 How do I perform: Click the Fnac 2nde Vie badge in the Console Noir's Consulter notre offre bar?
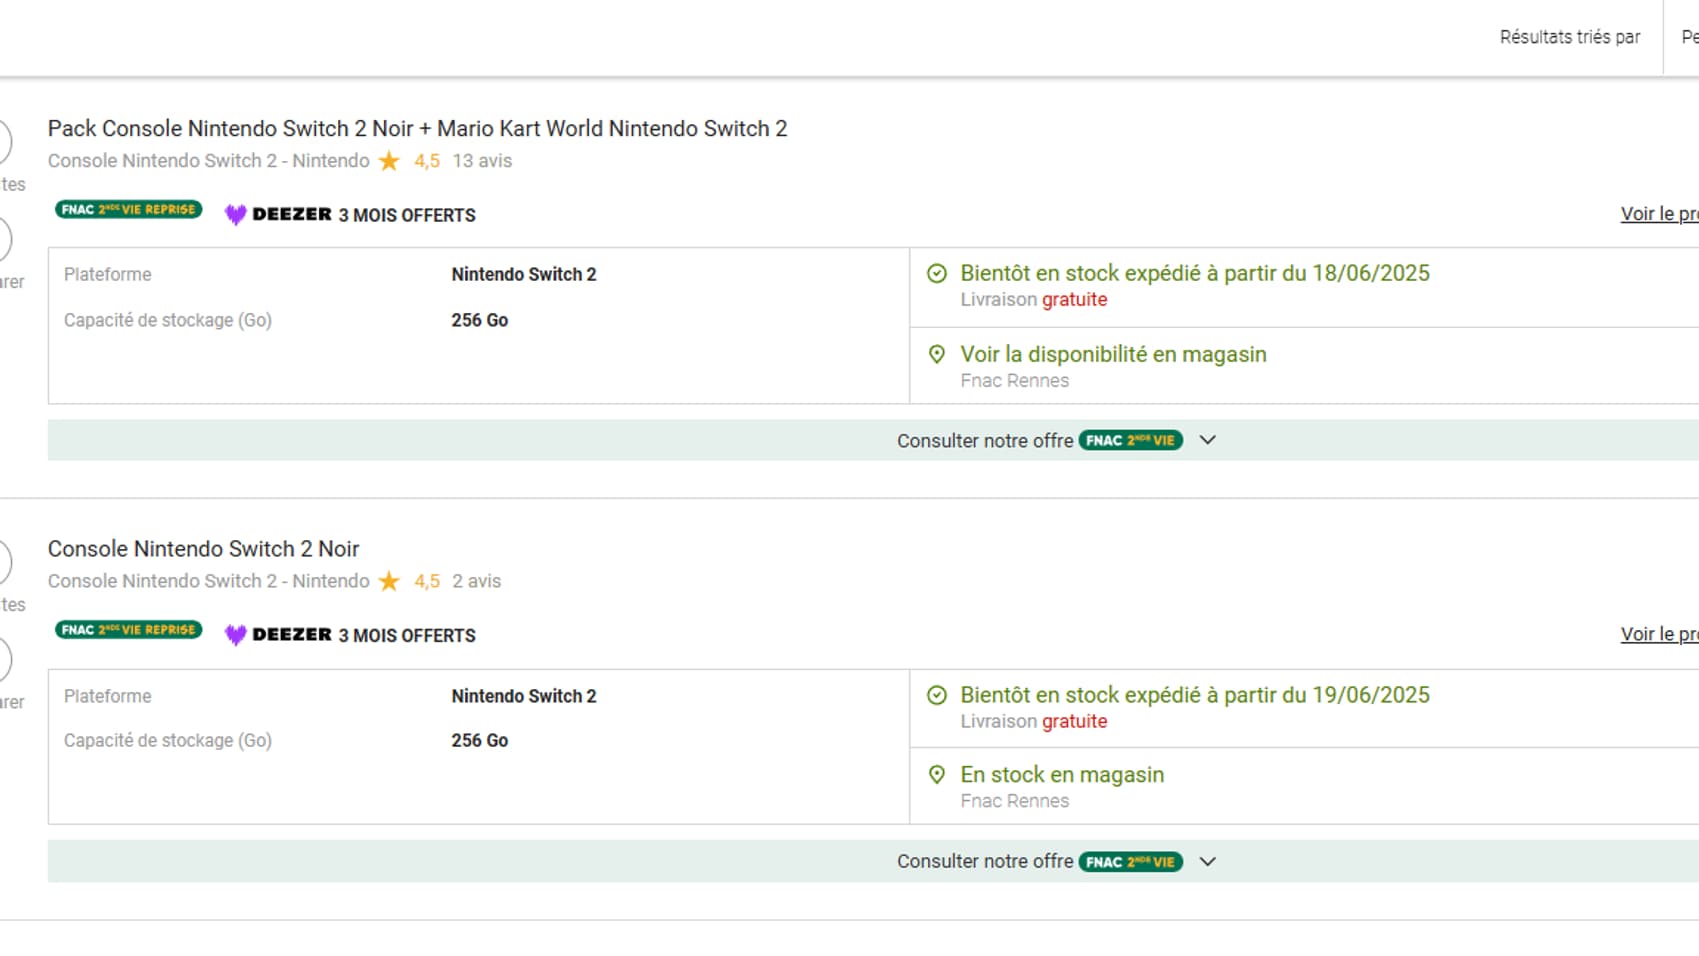click(1130, 862)
